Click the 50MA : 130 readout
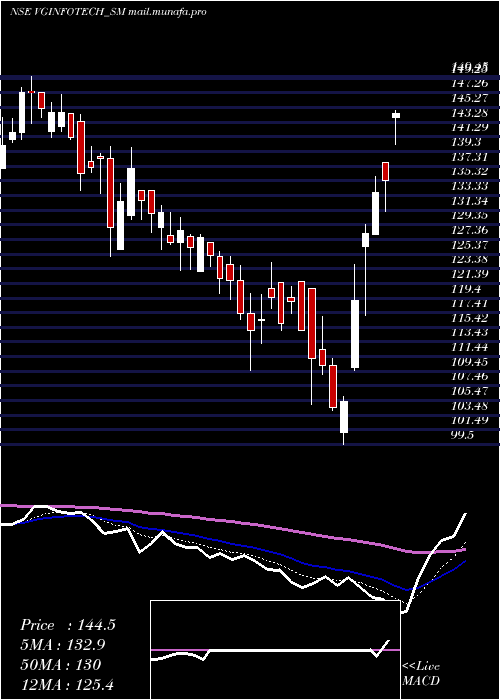Viewport: 500px width, 700px height. 61,664
